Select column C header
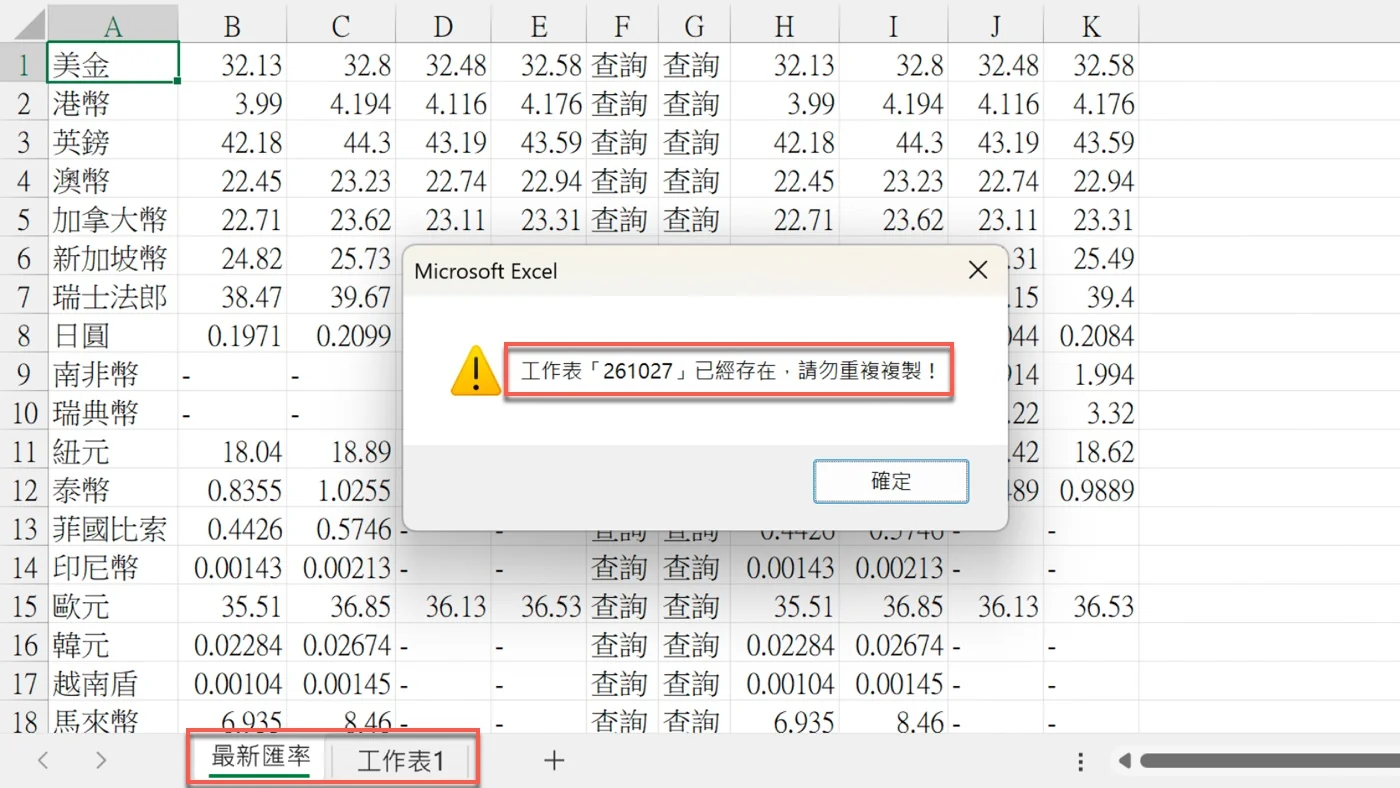 click(341, 26)
